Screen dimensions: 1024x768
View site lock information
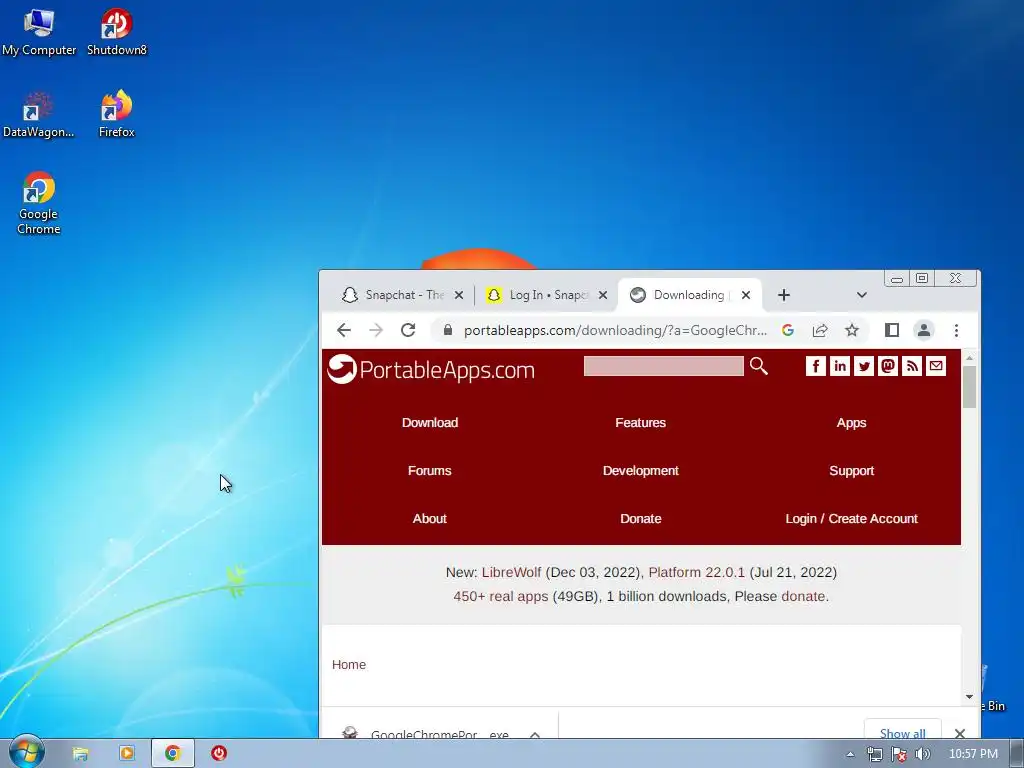pos(447,330)
